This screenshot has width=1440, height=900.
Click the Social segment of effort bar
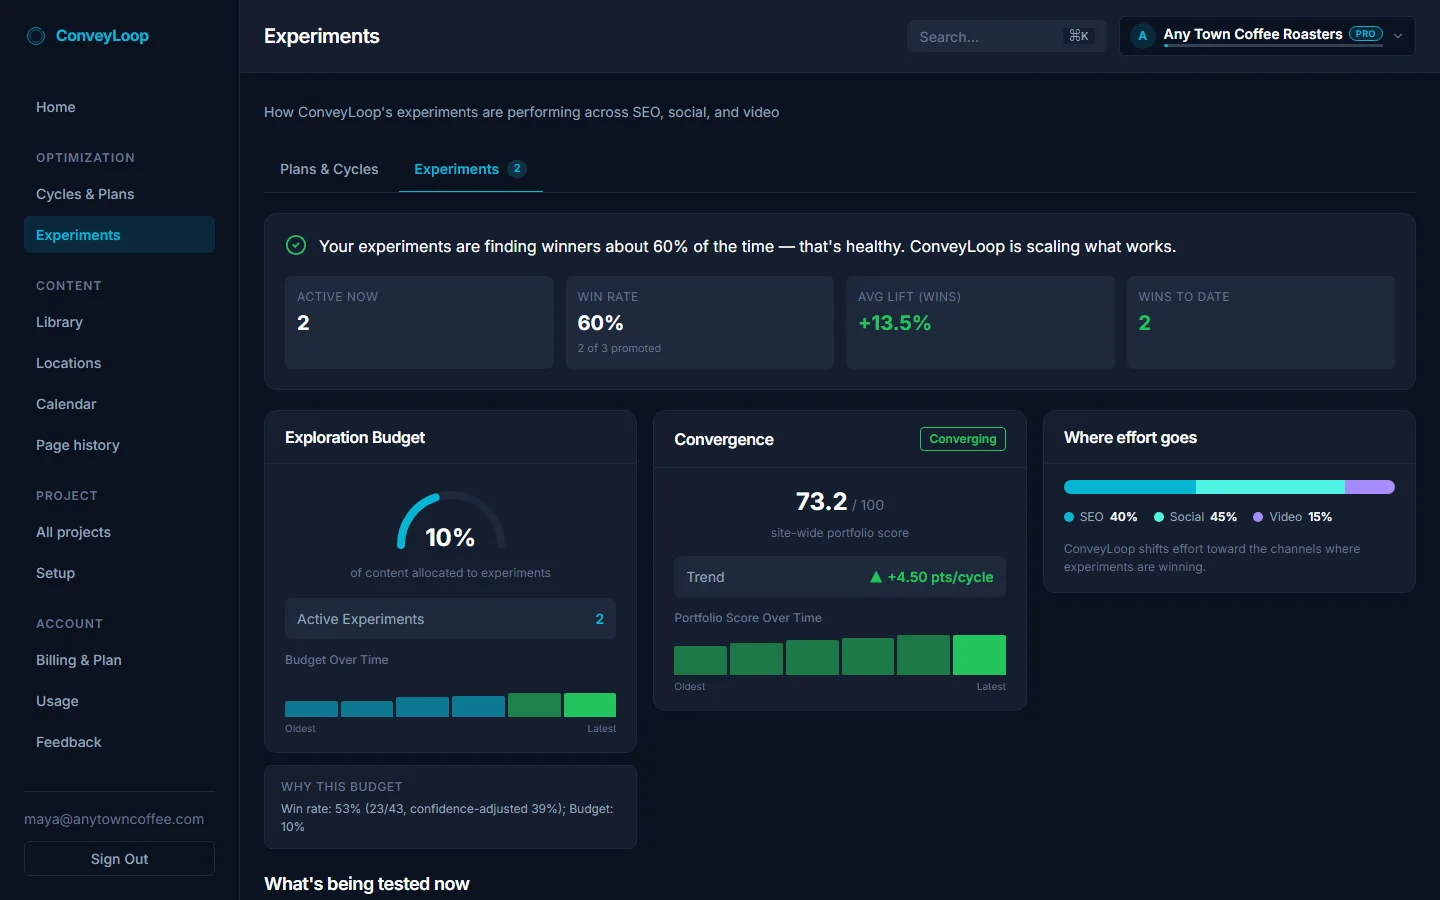click(1270, 487)
